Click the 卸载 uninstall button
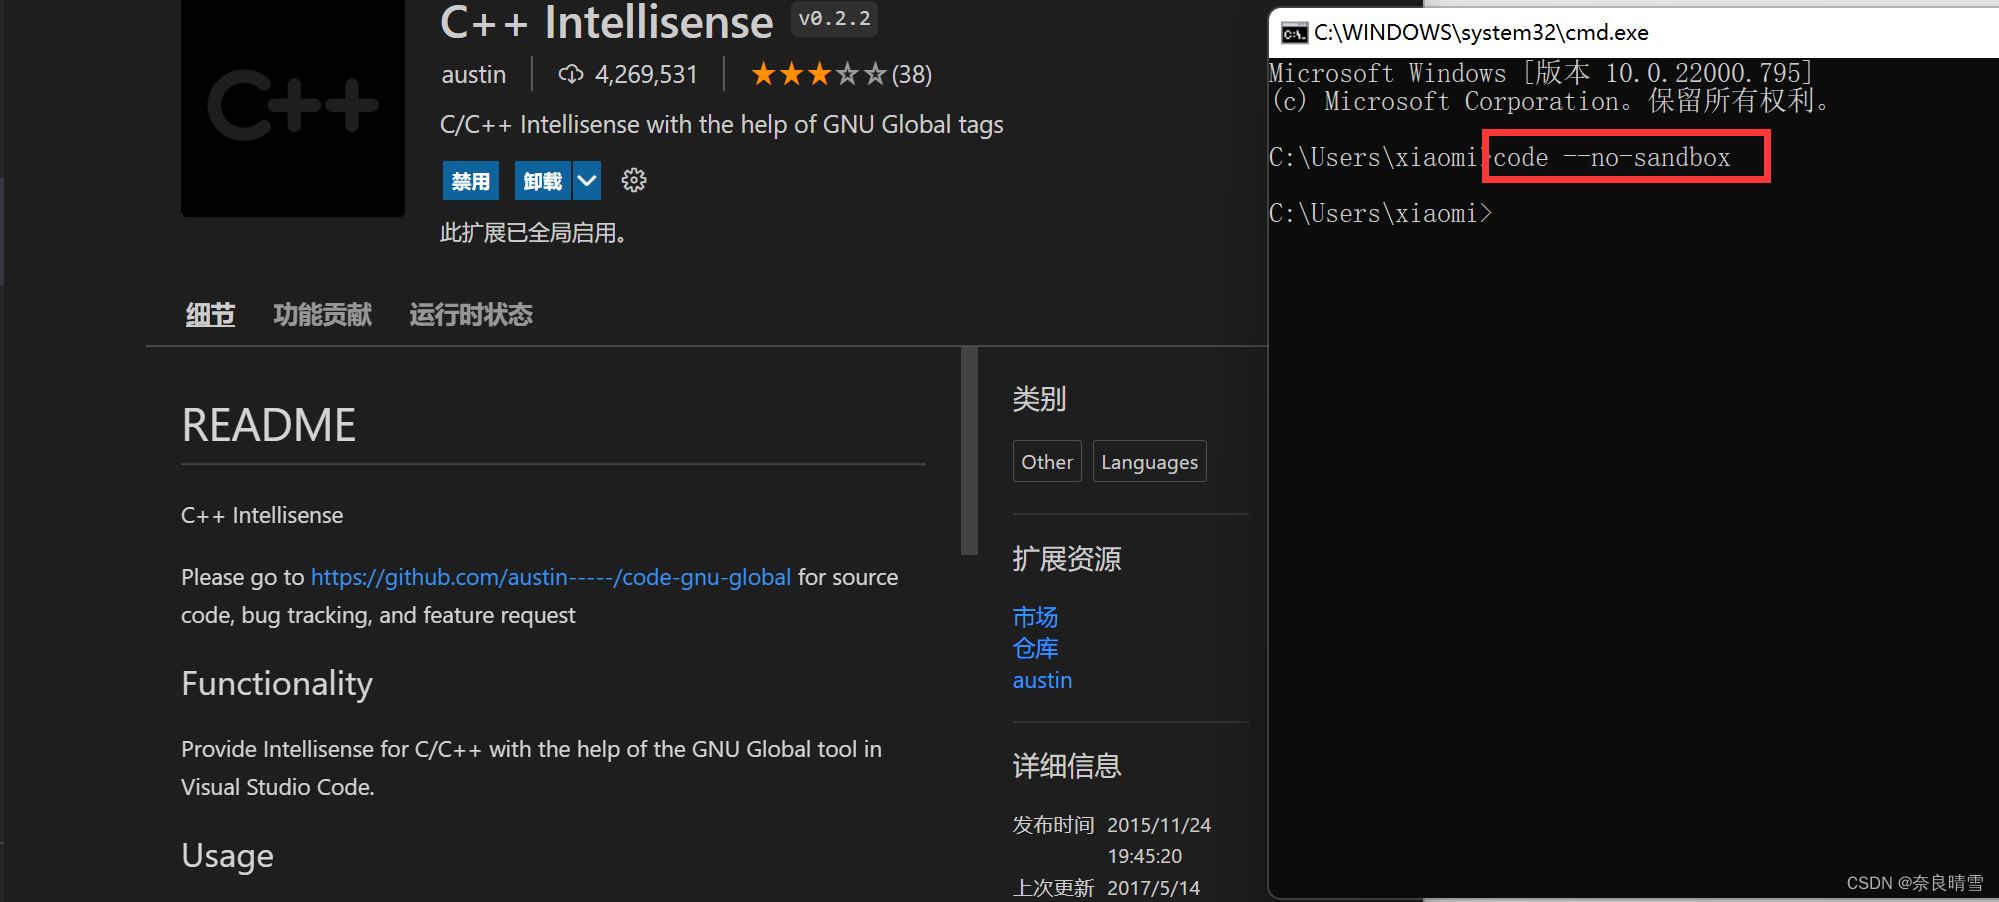 [x=543, y=180]
